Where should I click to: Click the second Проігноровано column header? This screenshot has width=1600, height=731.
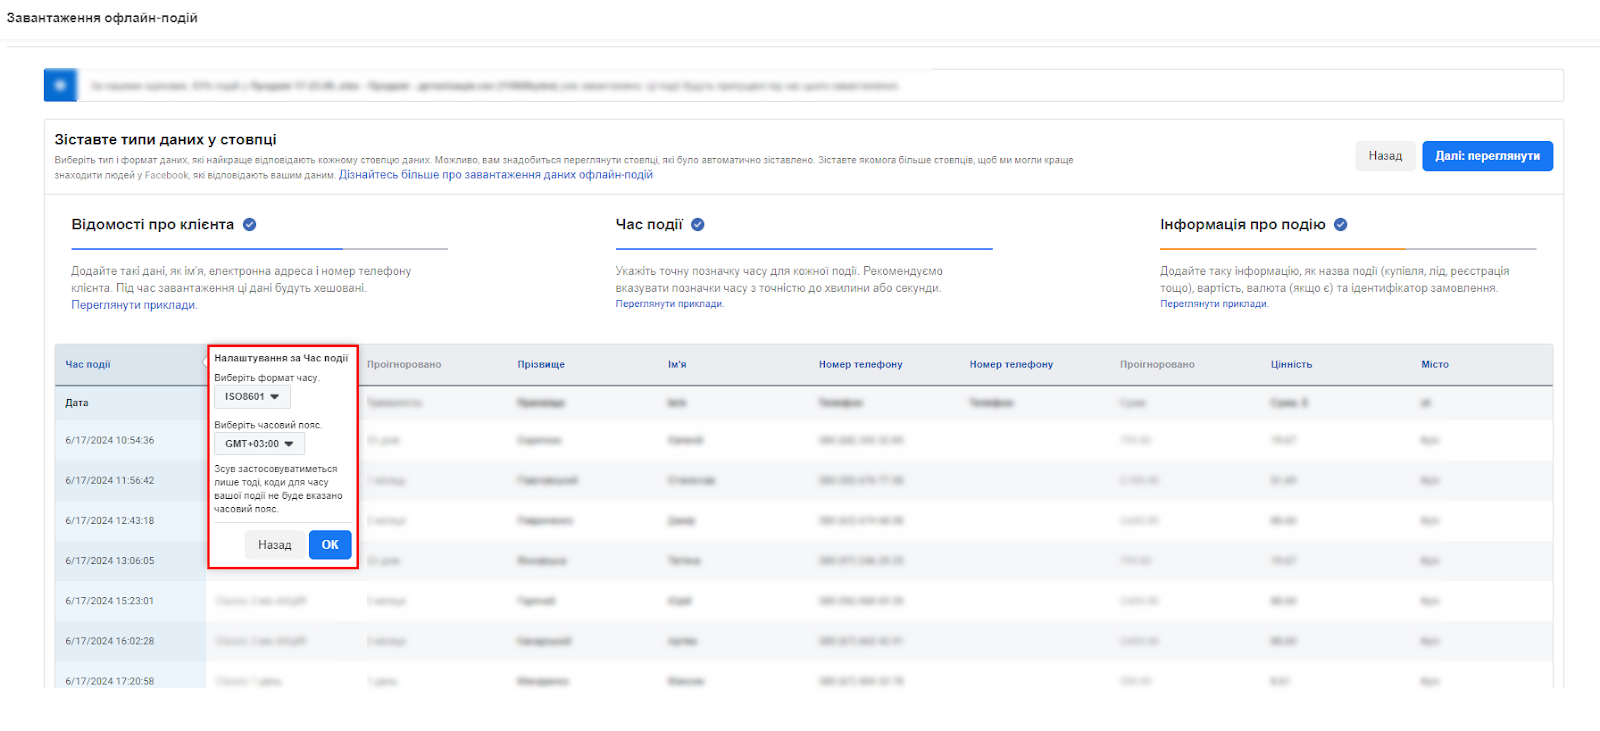[x=1157, y=365]
